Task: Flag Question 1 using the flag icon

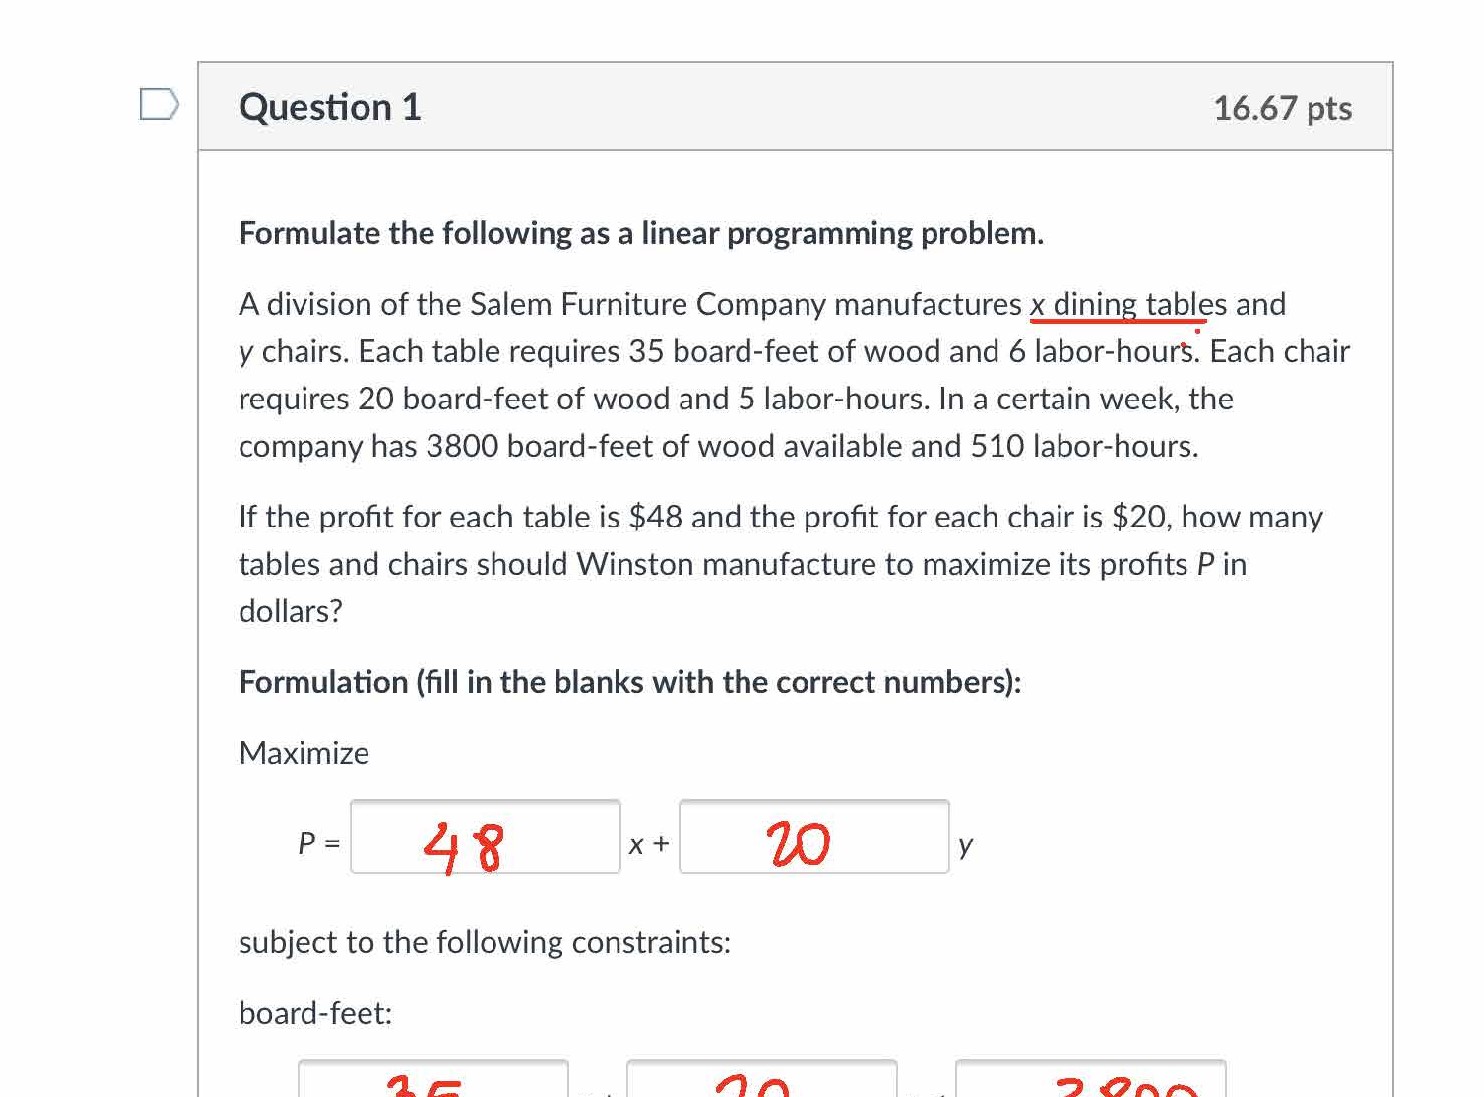Action: (x=158, y=104)
